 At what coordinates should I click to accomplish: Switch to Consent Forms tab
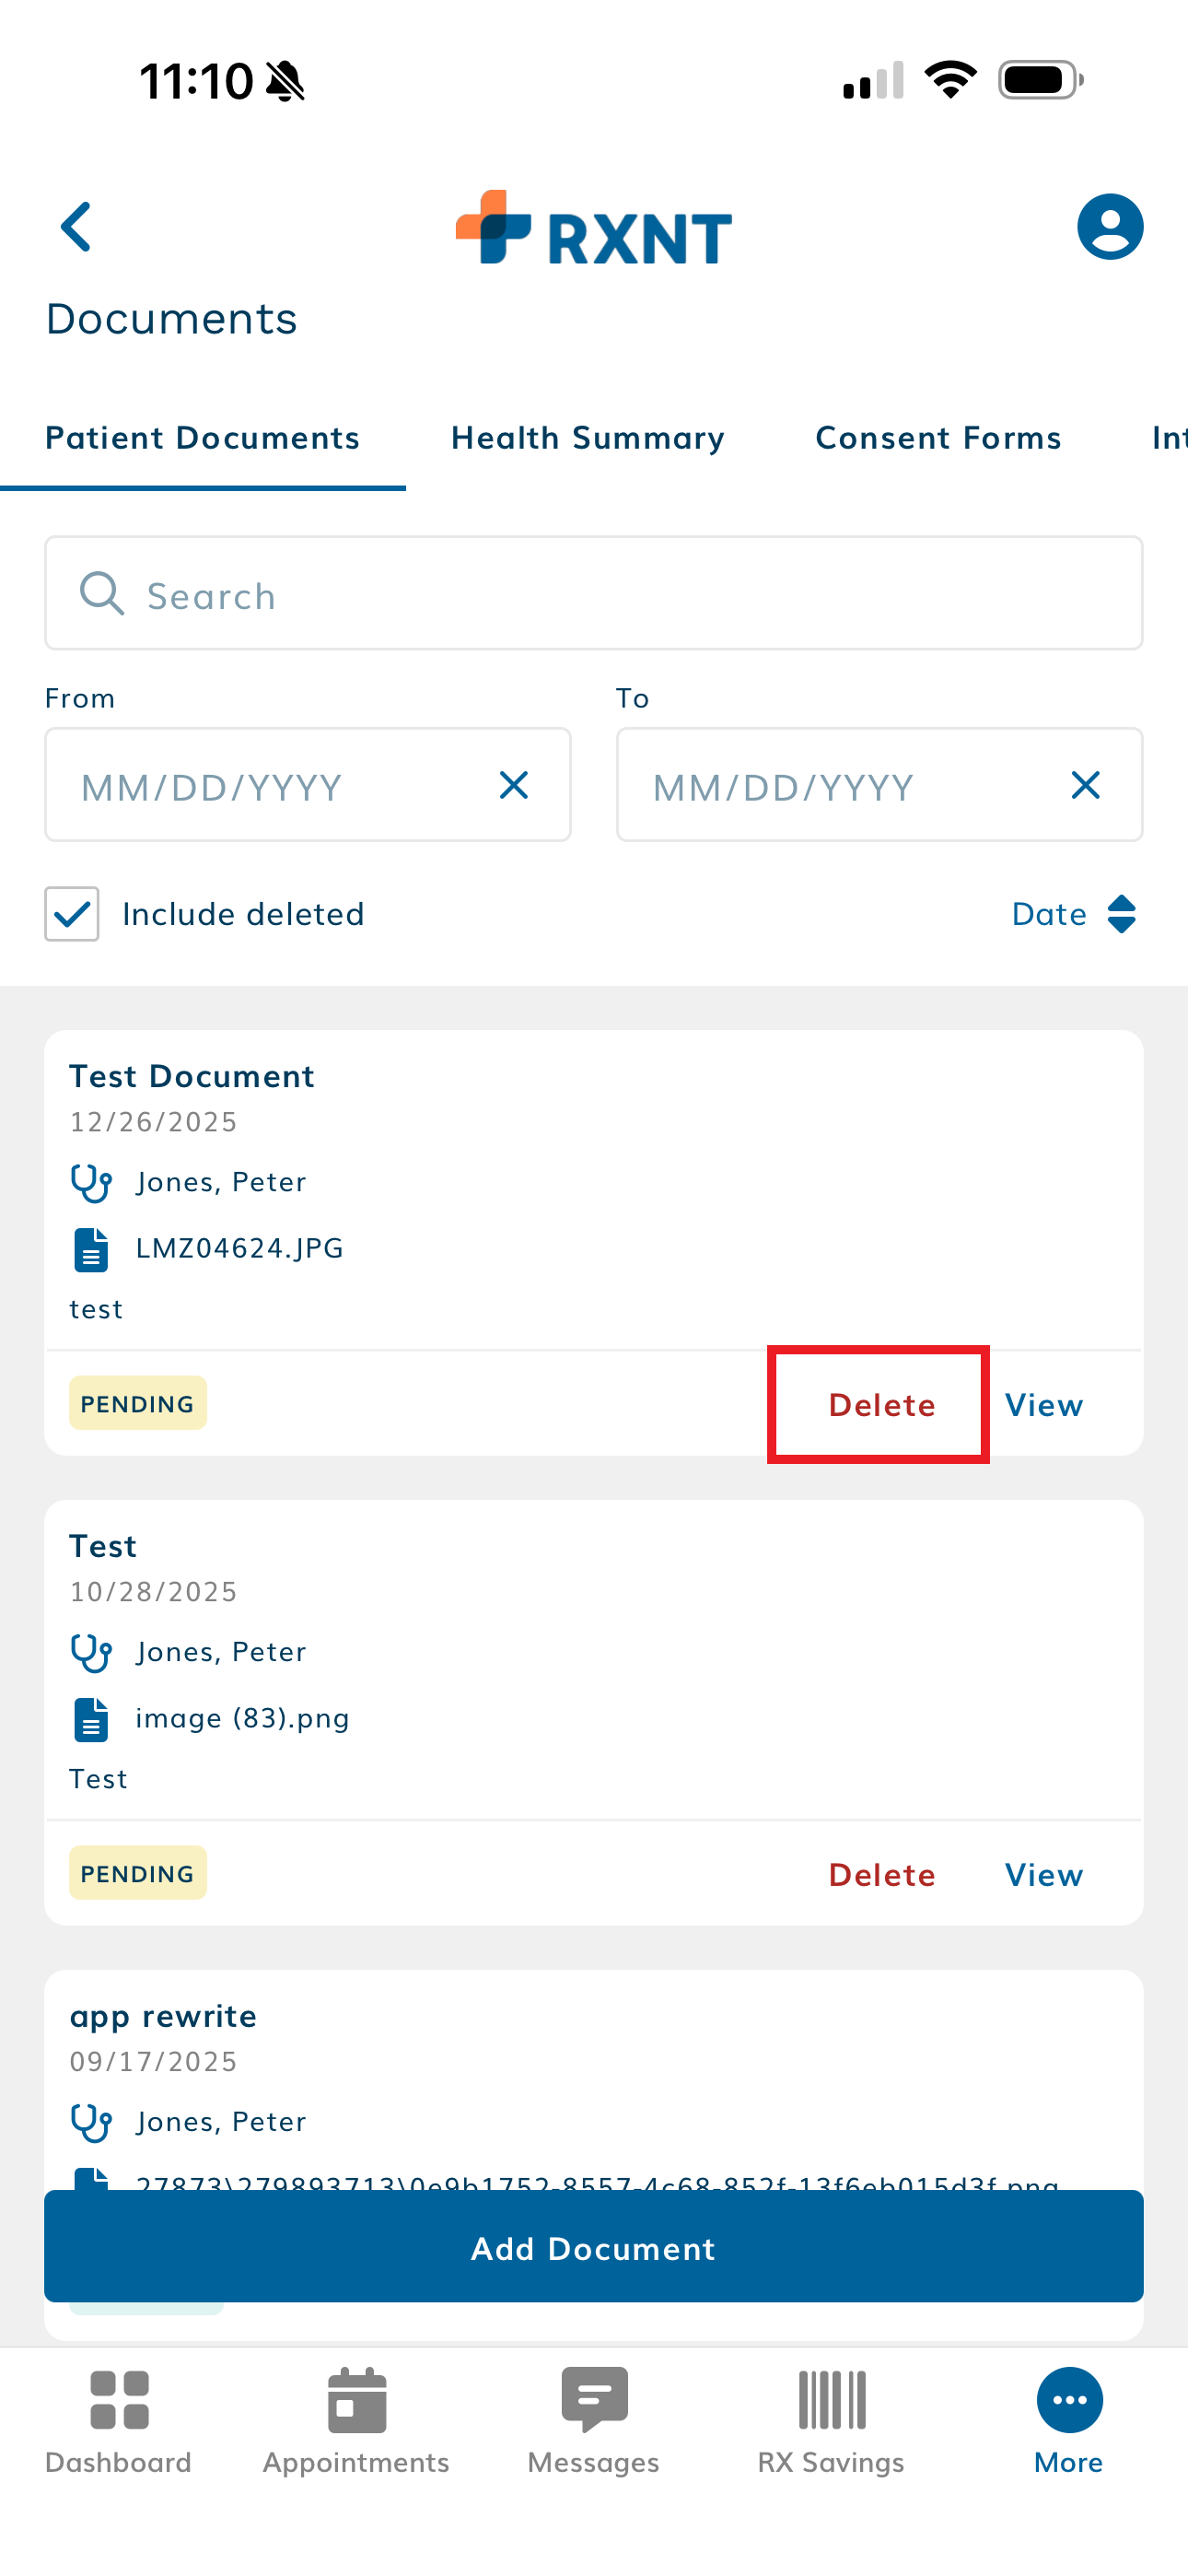[938, 438]
